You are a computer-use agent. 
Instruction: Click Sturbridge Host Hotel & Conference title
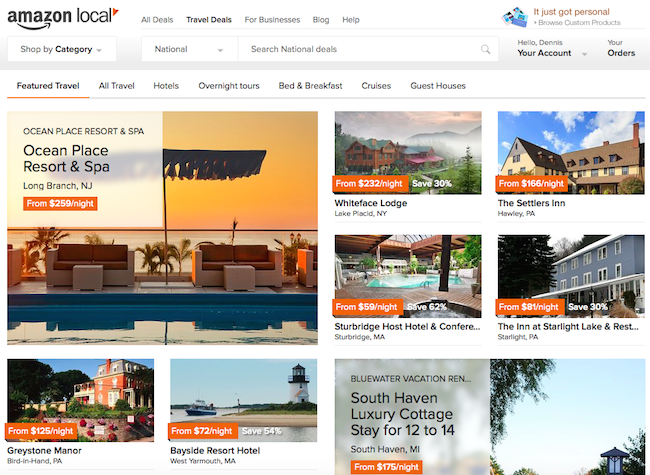click(407, 327)
